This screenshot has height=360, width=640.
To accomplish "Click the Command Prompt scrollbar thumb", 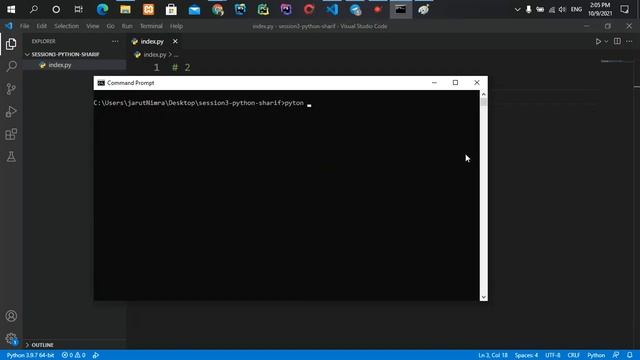I will [x=484, y=102].
